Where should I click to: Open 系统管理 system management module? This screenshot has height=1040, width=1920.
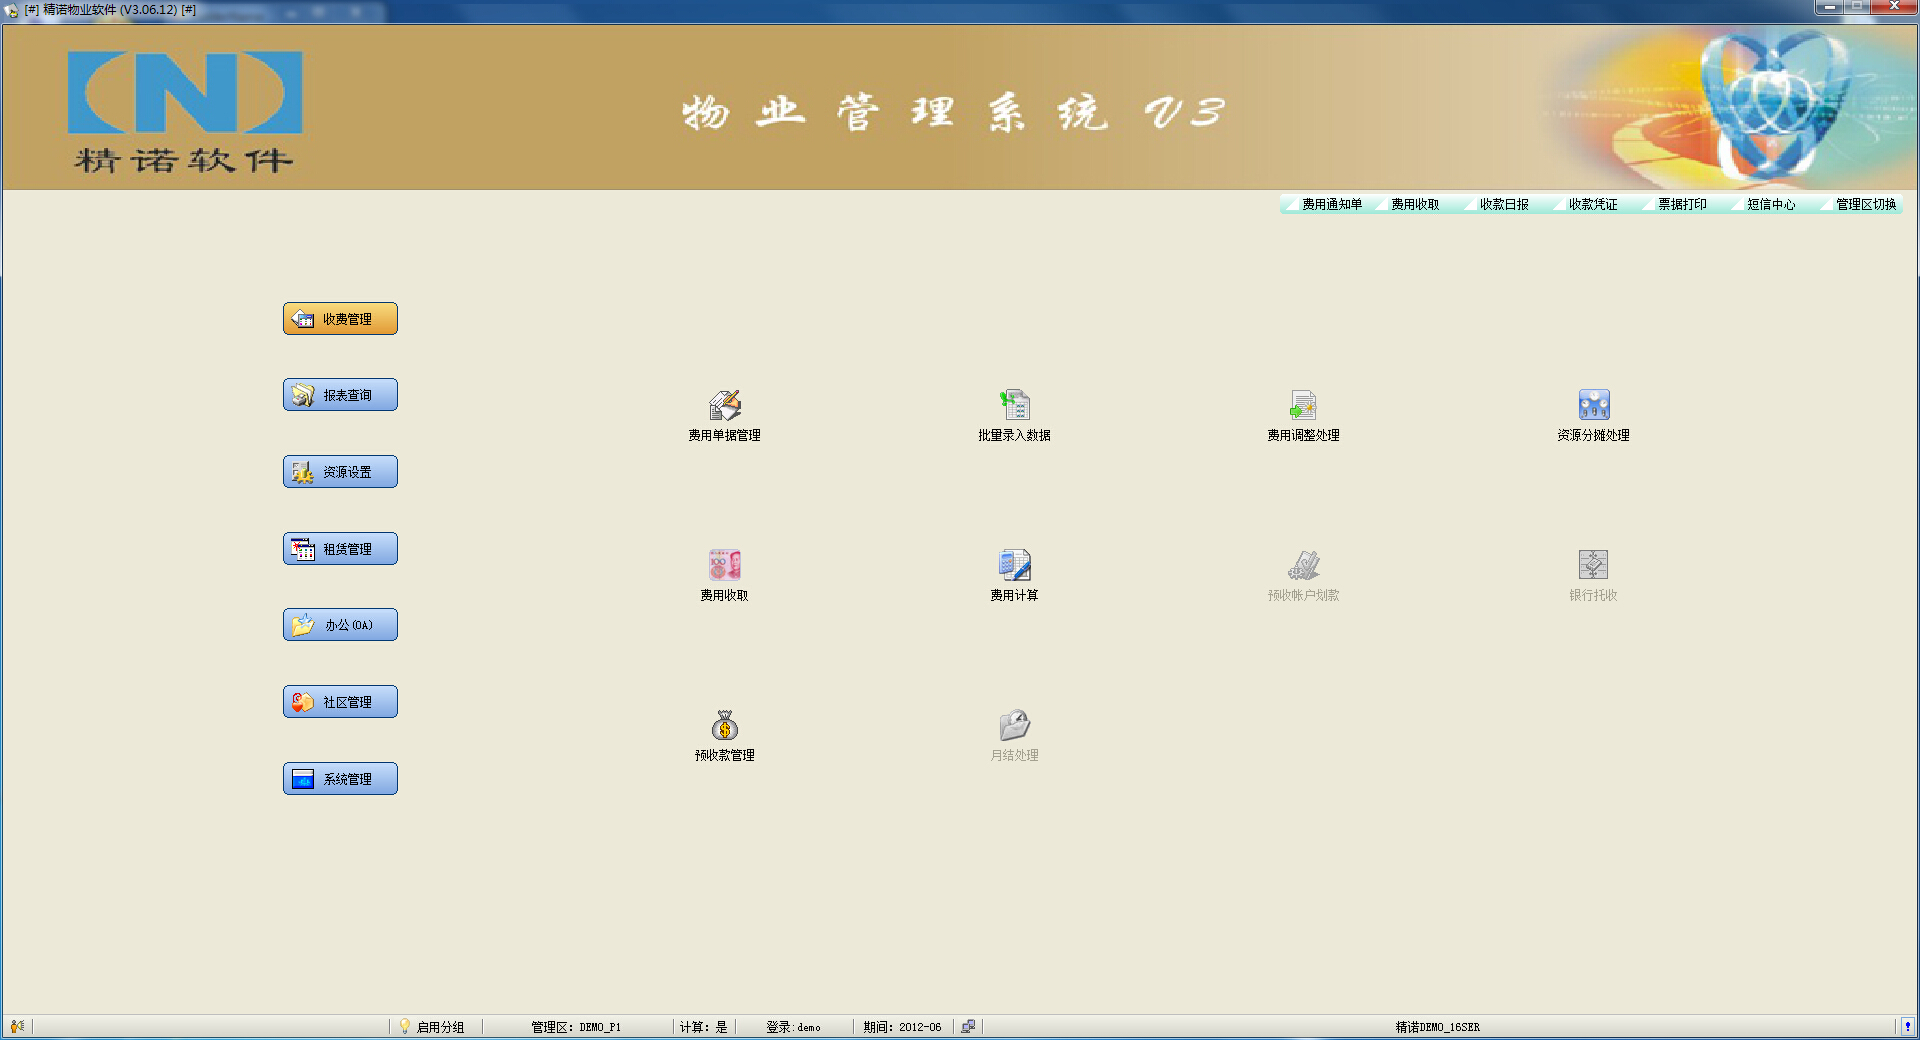pyautogui.click(x=340, y=779)
